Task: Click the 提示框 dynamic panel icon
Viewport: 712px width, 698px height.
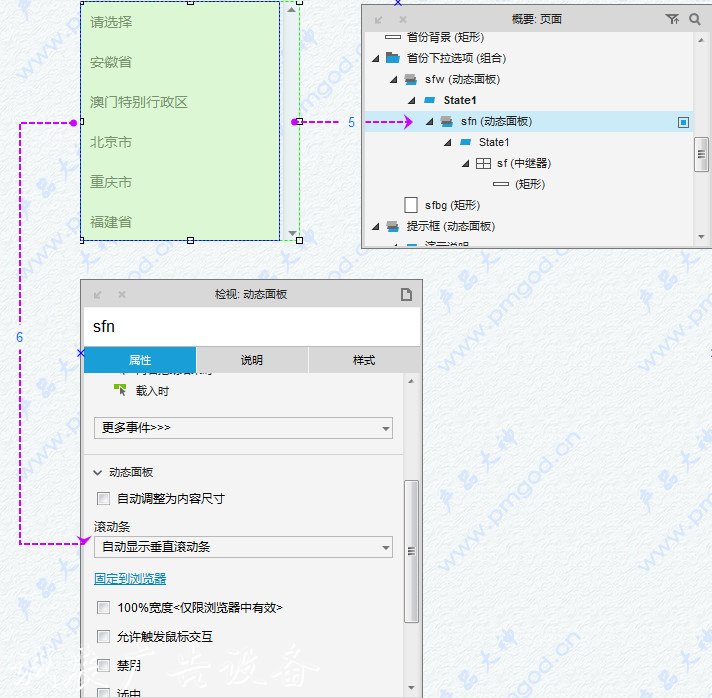Action: coord(392,226)
